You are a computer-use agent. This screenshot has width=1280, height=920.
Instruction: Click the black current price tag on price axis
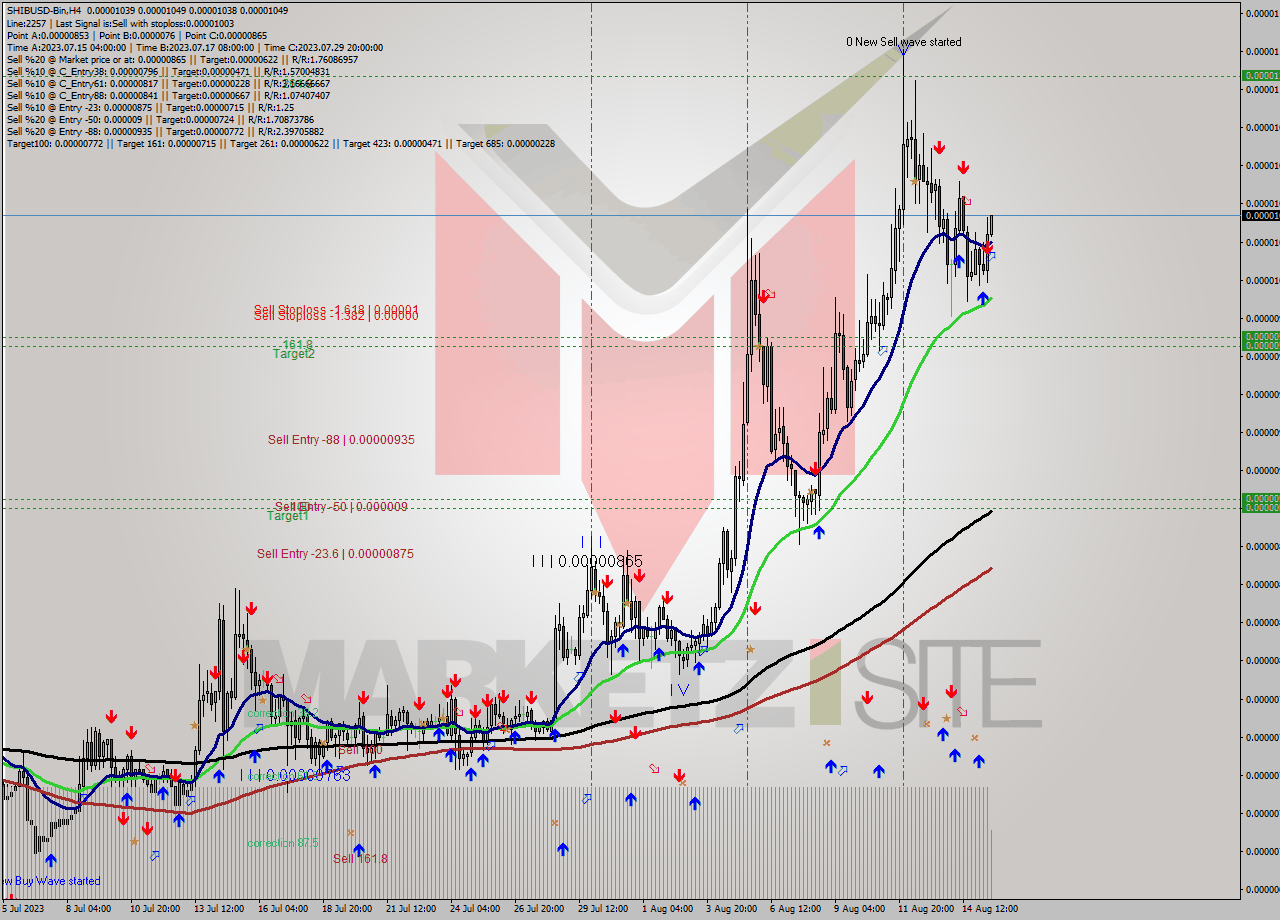point(1260,215)
